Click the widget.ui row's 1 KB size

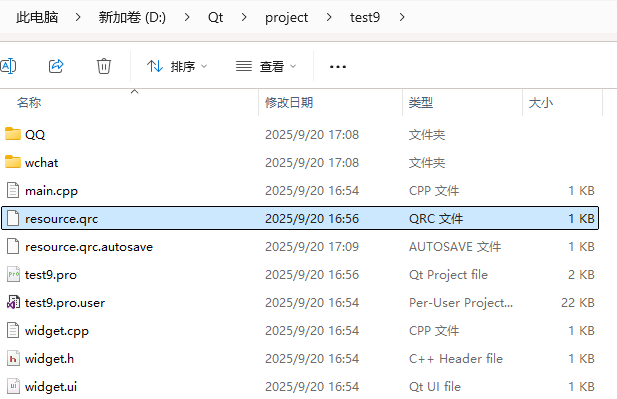point(581,387)
